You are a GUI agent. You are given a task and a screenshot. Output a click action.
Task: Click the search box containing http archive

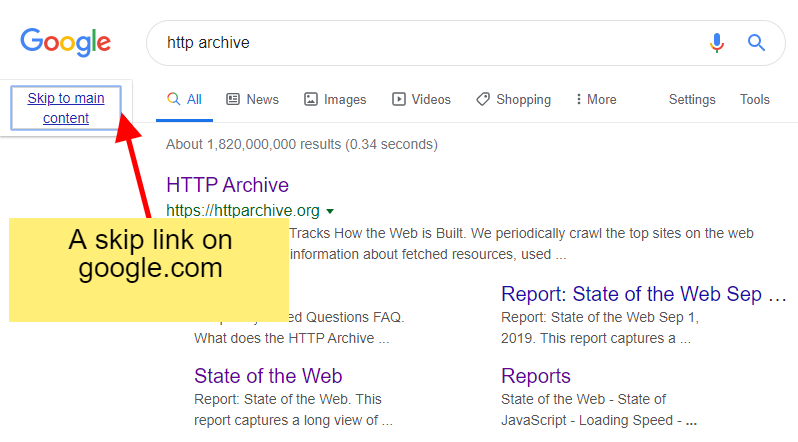(x=420, y=43)
